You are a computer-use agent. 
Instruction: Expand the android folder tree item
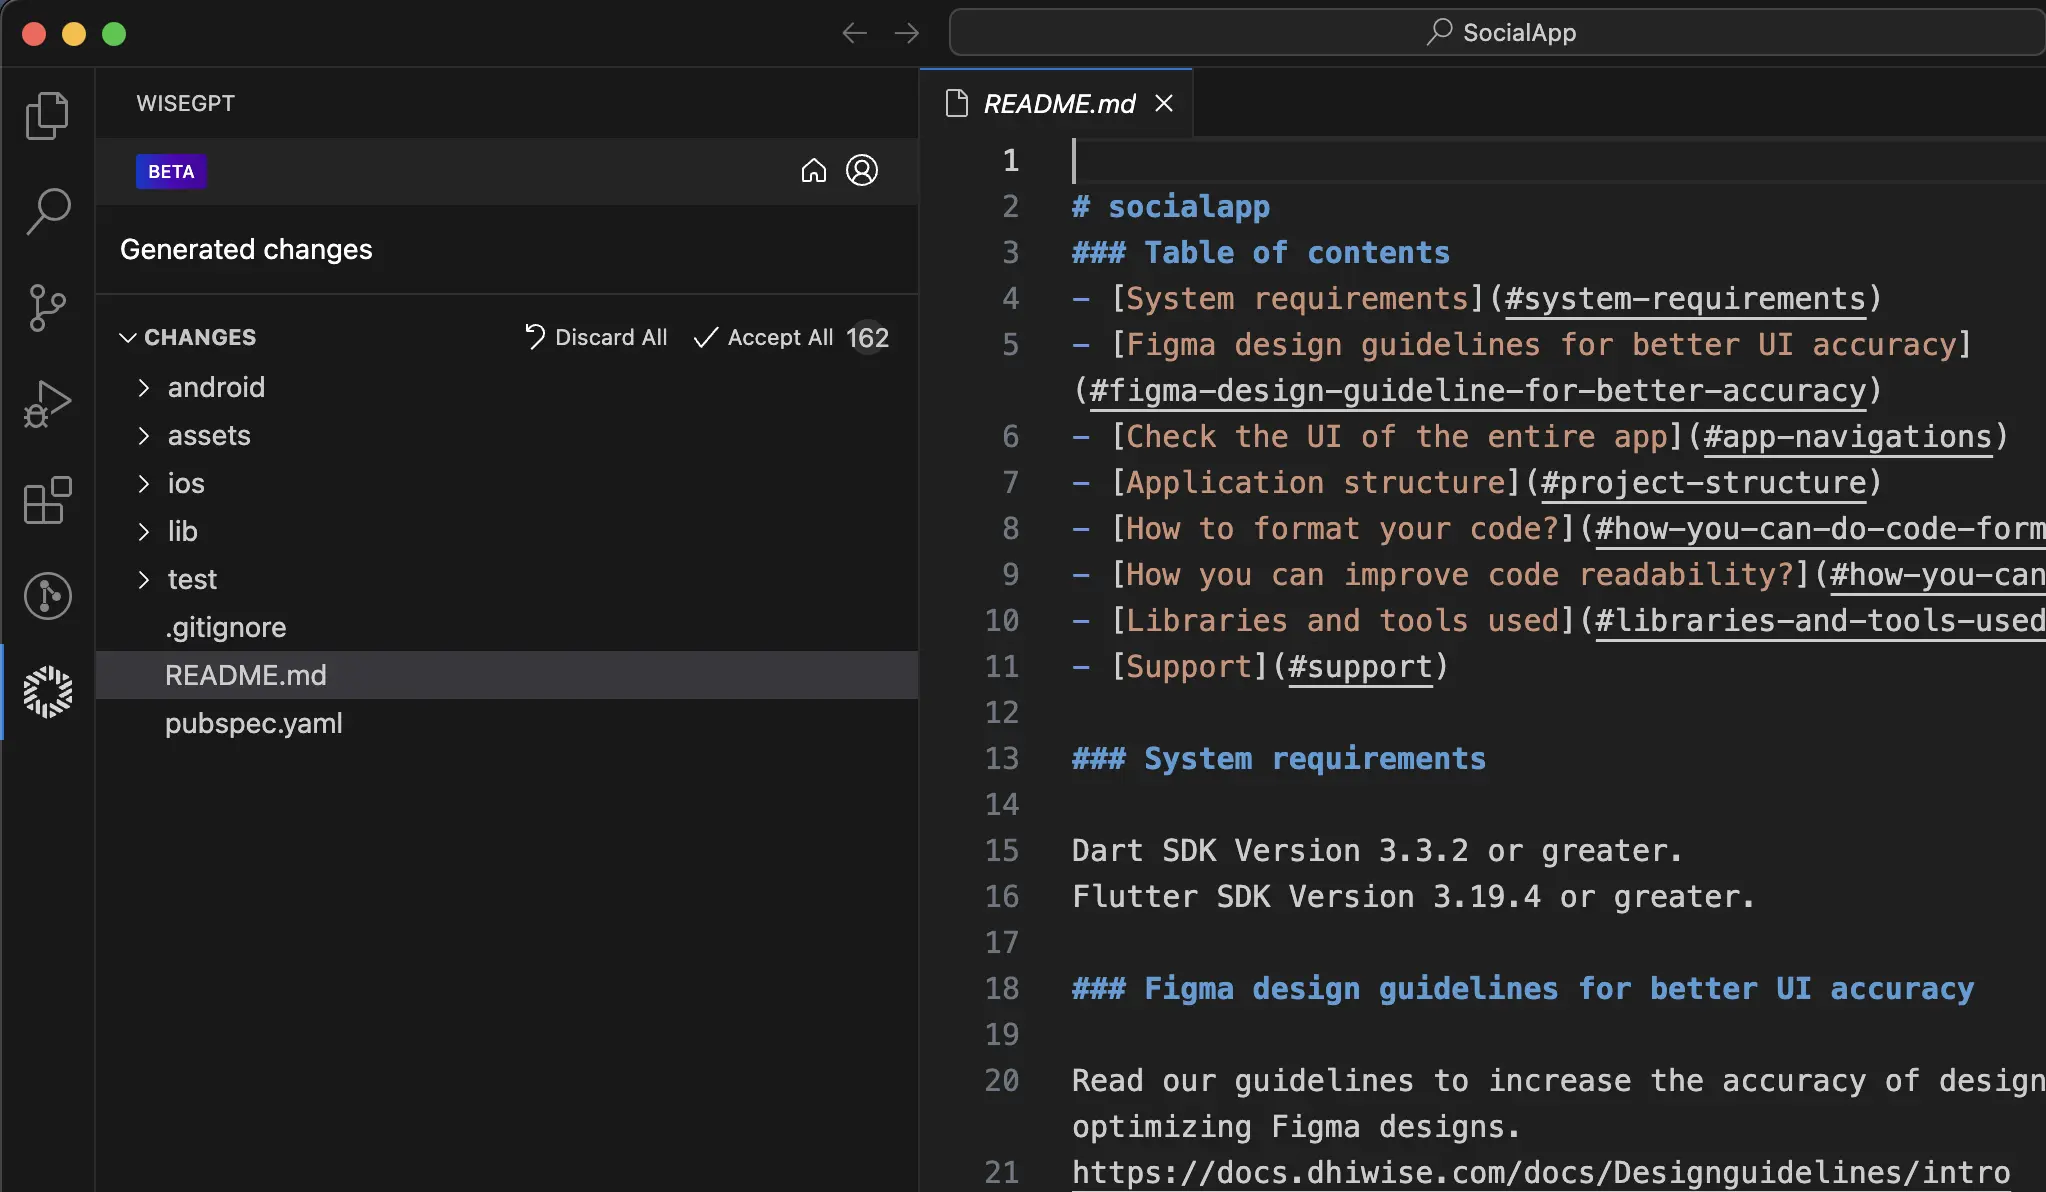143,387
